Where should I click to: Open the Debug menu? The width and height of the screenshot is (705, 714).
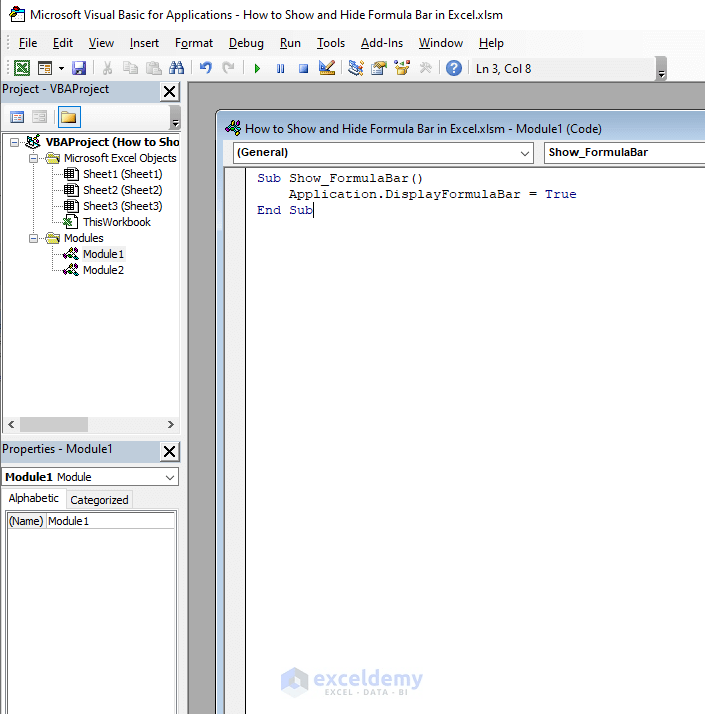(246, 43)
